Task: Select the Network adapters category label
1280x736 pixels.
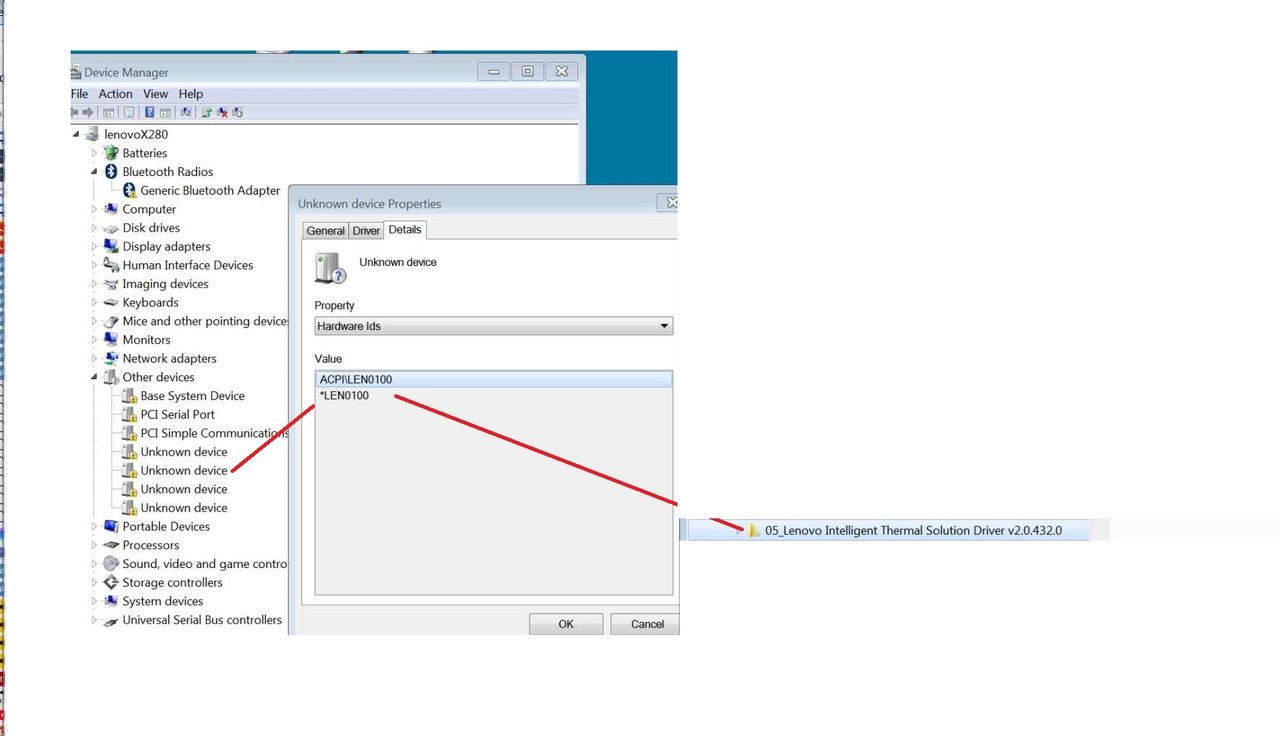Action: (x=169, y=358)
